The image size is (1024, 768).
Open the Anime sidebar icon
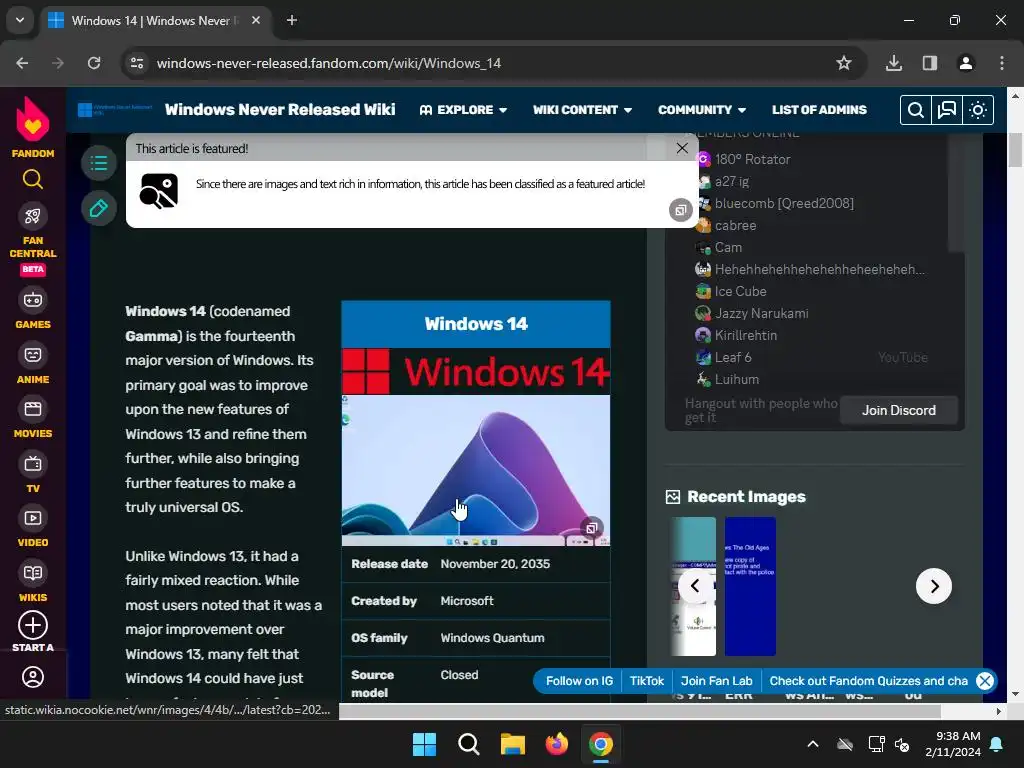click(33, 355)
